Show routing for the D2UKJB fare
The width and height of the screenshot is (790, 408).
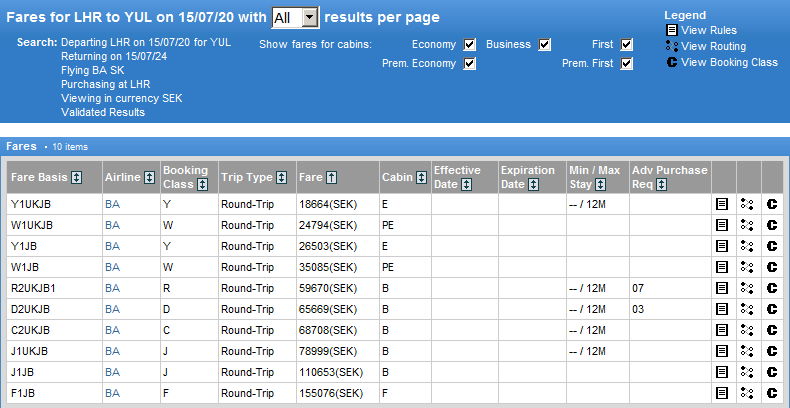(747, 309)
